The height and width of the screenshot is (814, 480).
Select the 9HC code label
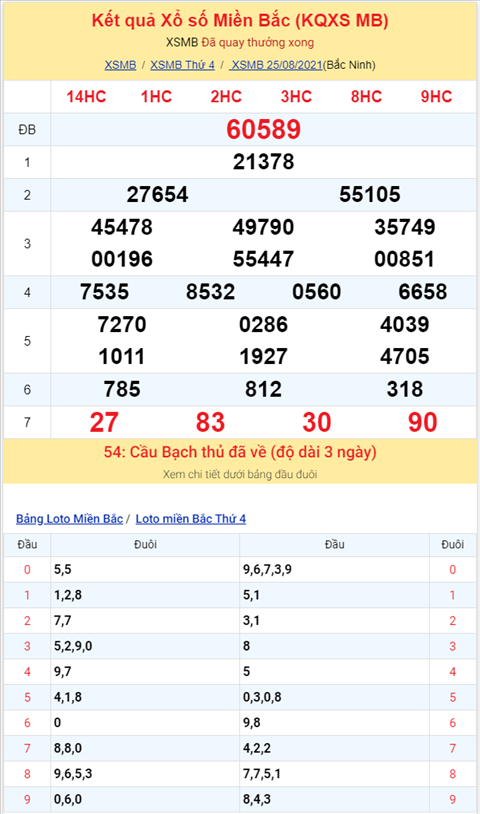(x=436, y=97)
